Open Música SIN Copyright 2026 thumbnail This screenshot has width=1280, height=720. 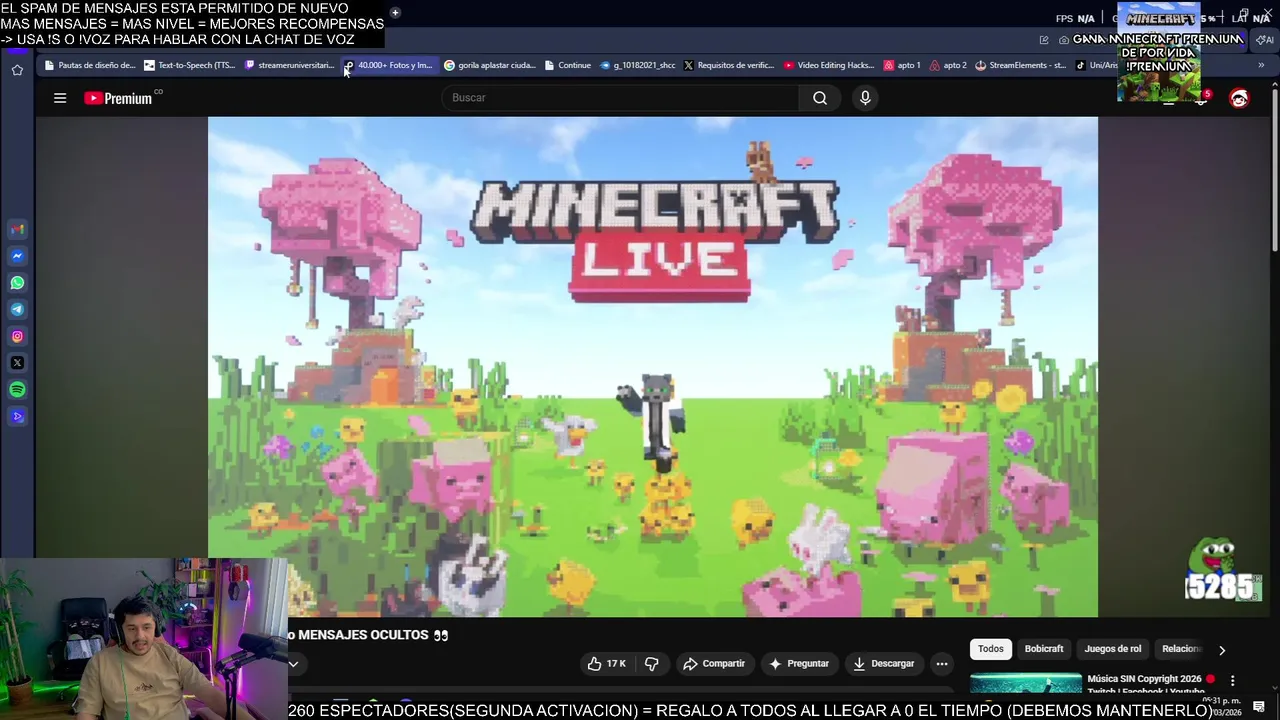[x=1025, y=684]
